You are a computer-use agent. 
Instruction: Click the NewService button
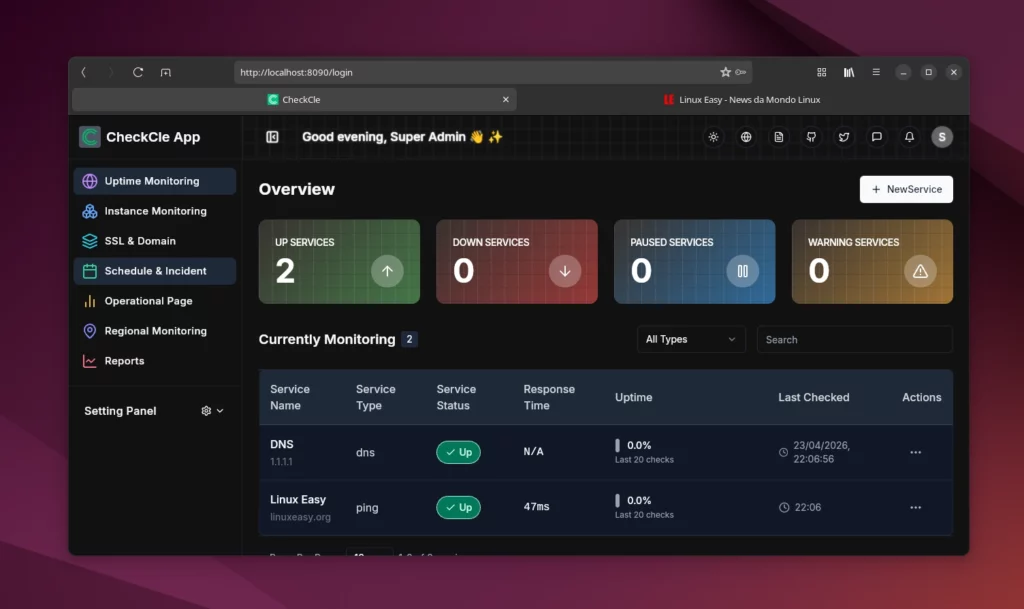click(x=906, y=189)
